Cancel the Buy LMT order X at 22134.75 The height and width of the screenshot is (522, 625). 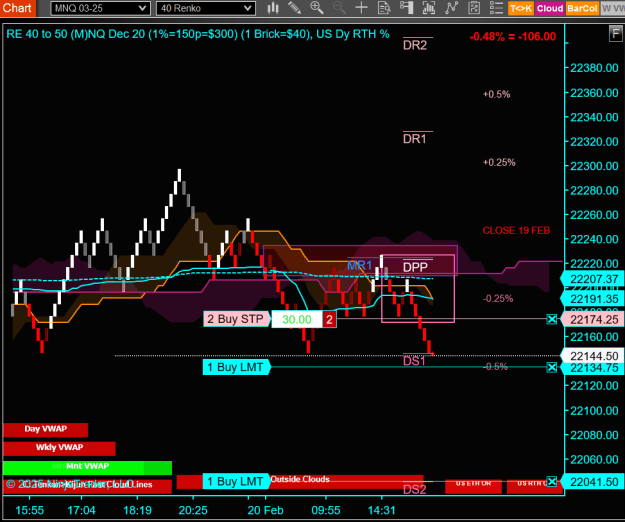coord(552,367)
